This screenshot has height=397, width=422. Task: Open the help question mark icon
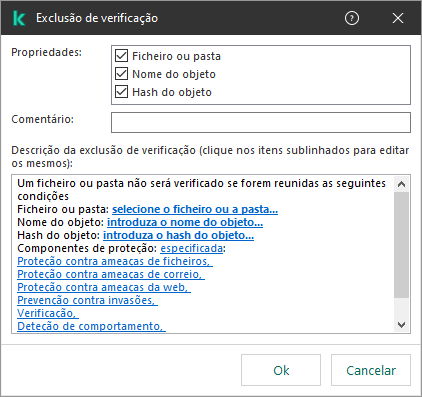352,18
